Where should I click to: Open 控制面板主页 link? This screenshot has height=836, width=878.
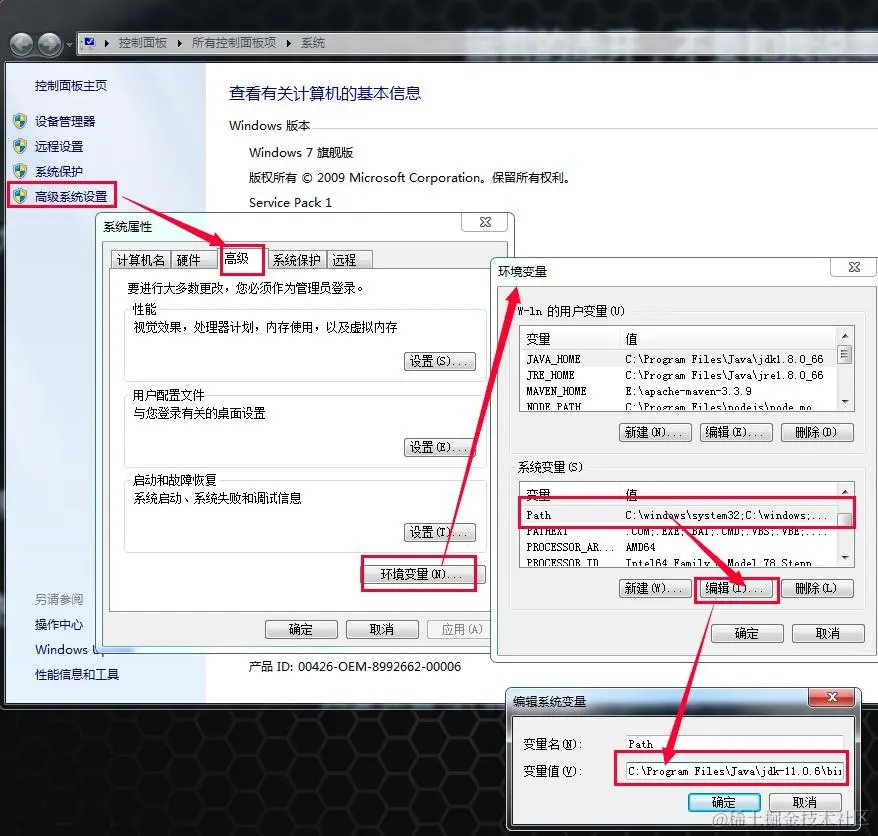pos(71,86)
